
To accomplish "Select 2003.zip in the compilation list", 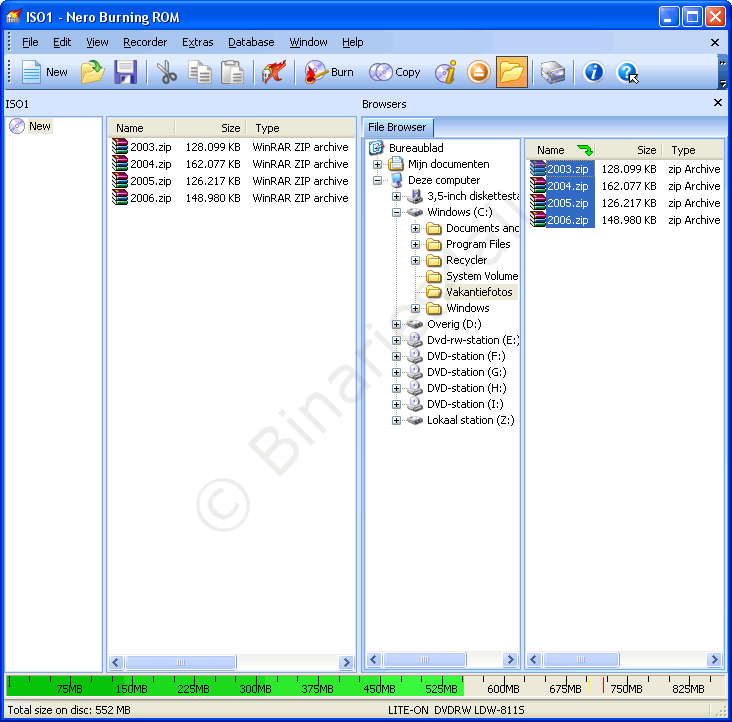I will pos(150,147).
